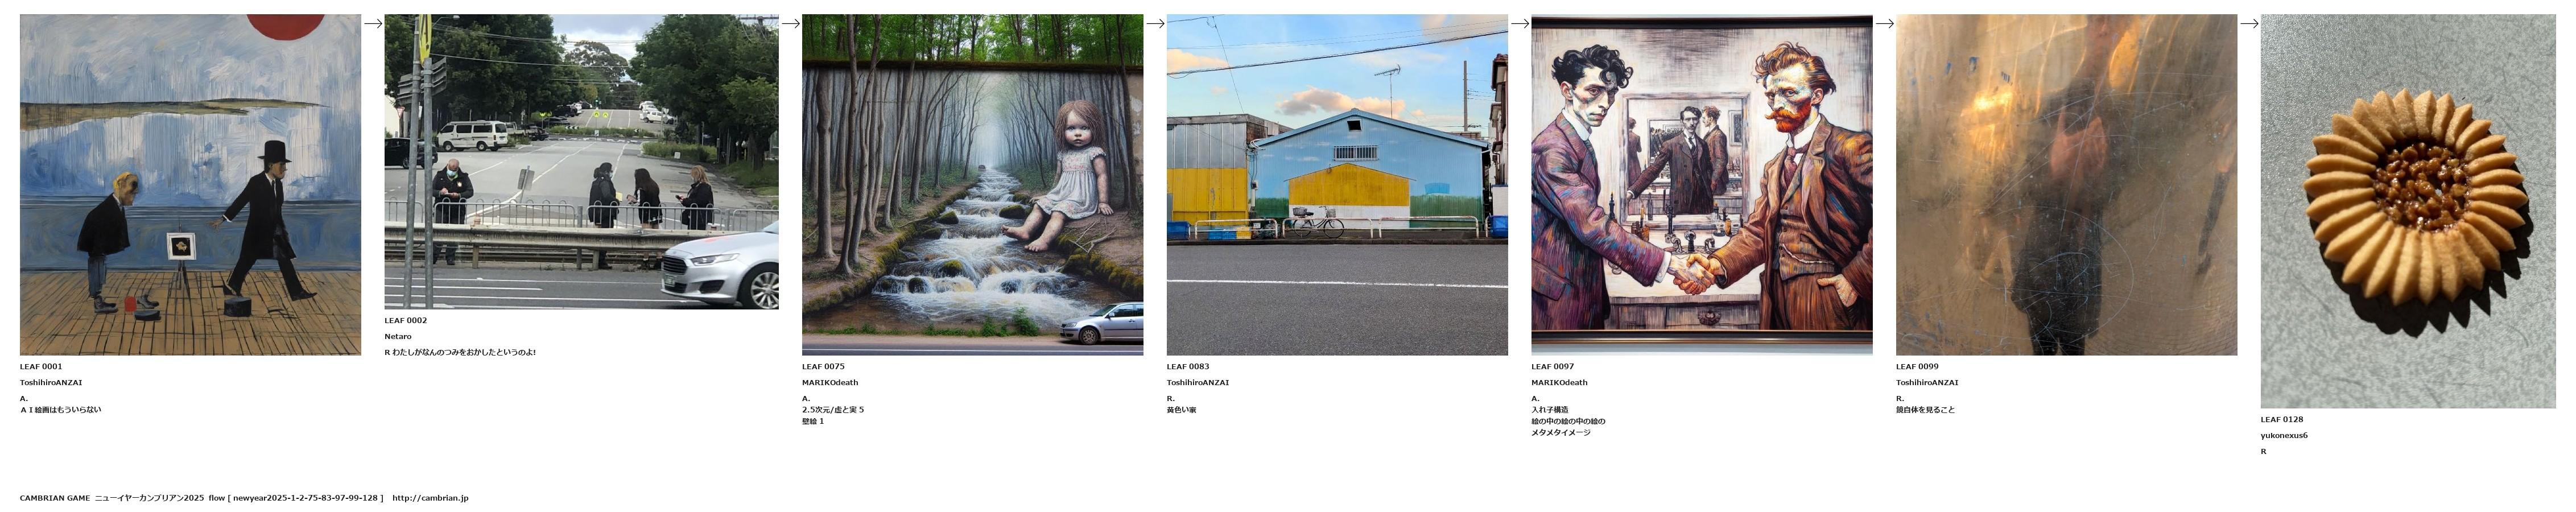Open the LEAF 0099 blurry reflection image
Viewport: 2576px width, 512px height.
coord(2066,185)
